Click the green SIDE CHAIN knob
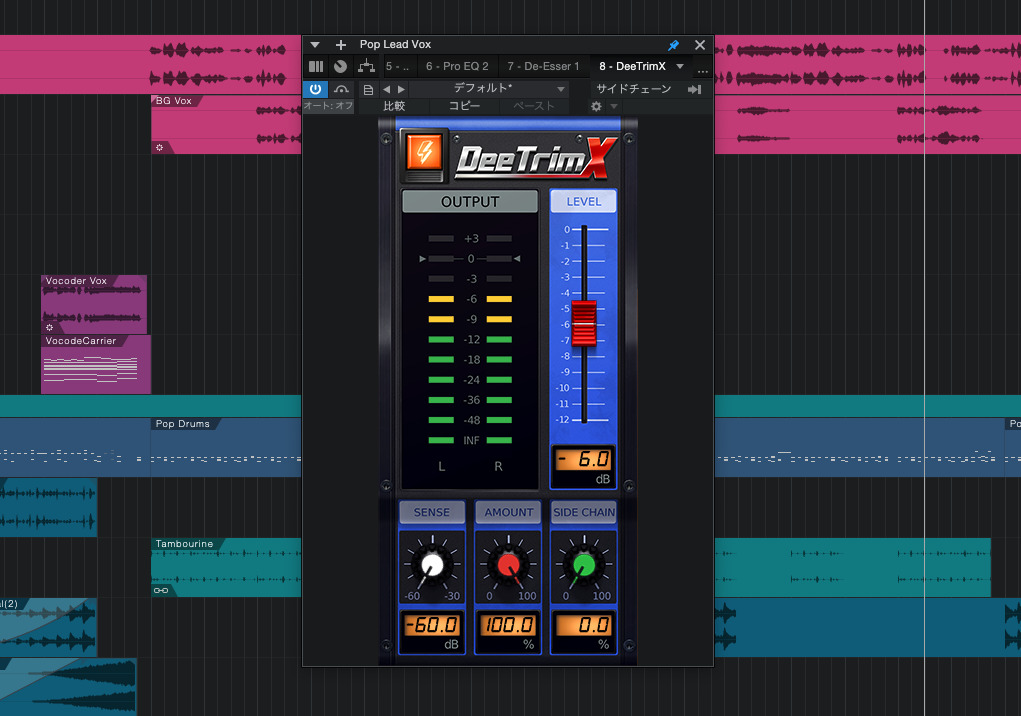The width and height of the screenshot is (1021, 716). tap(584, 565)
